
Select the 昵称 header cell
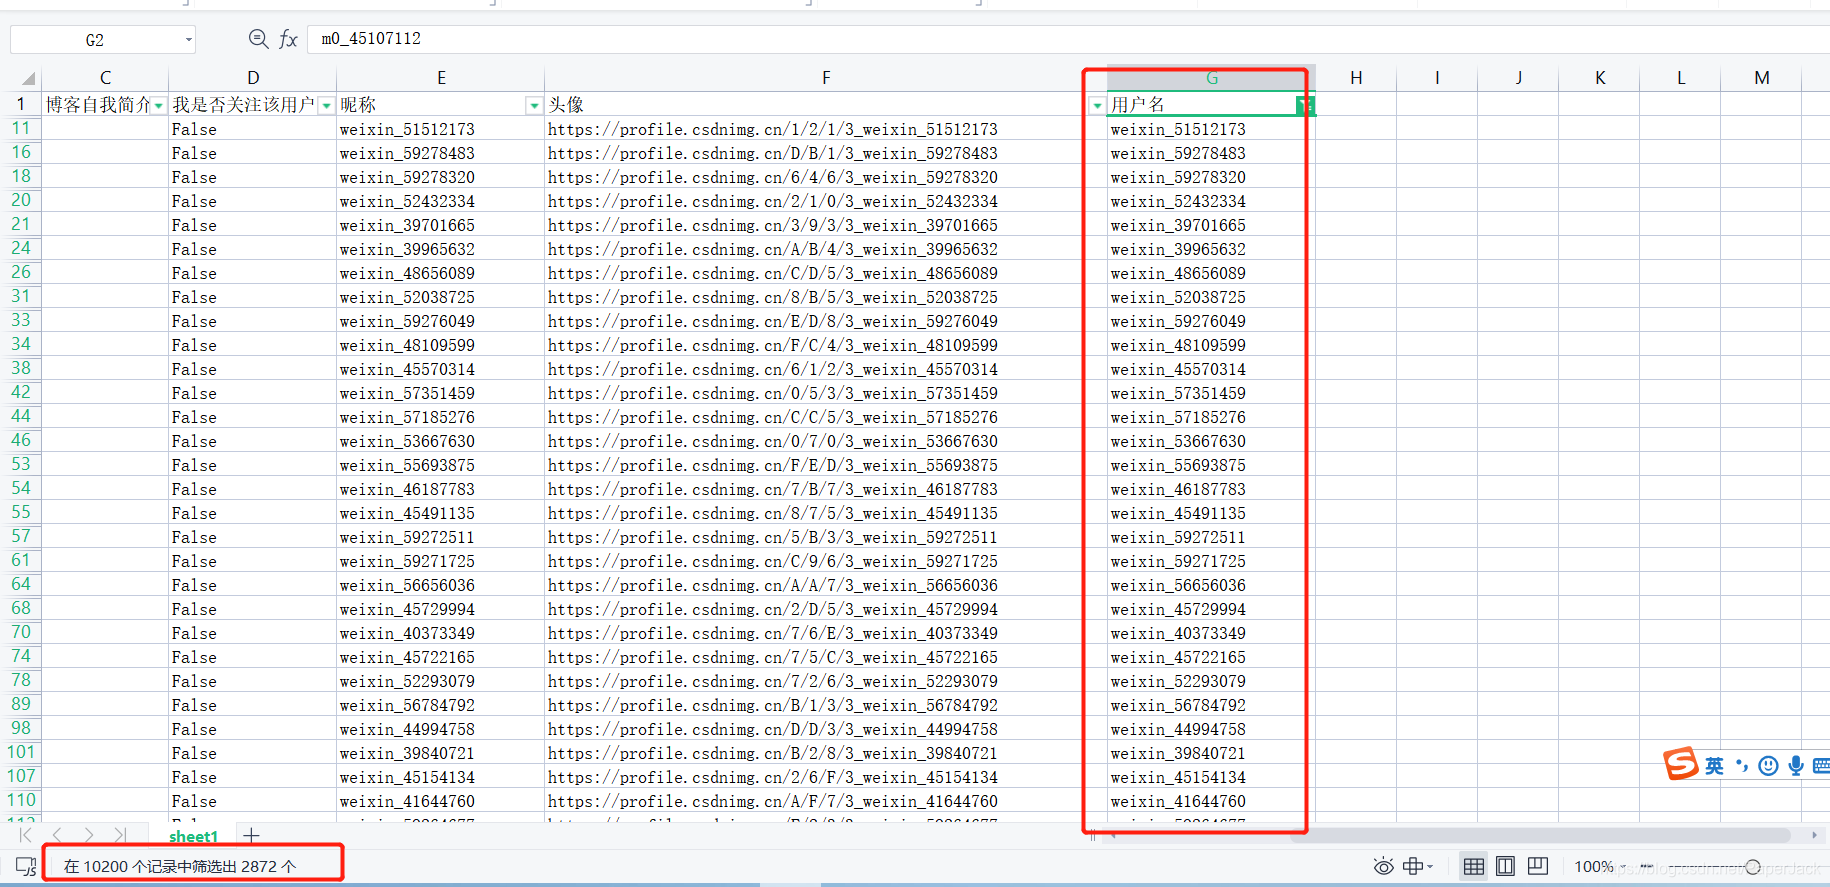coord(441,104)
